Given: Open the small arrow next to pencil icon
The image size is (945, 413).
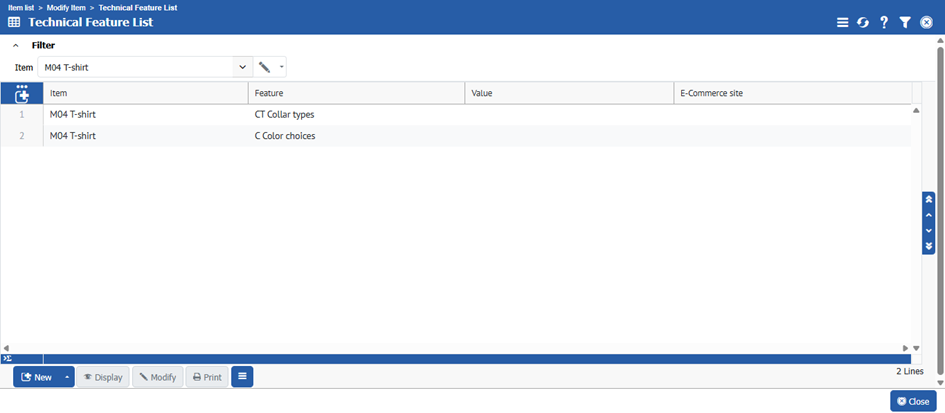Looking at the screenshot, I should [x=282, y=67].
